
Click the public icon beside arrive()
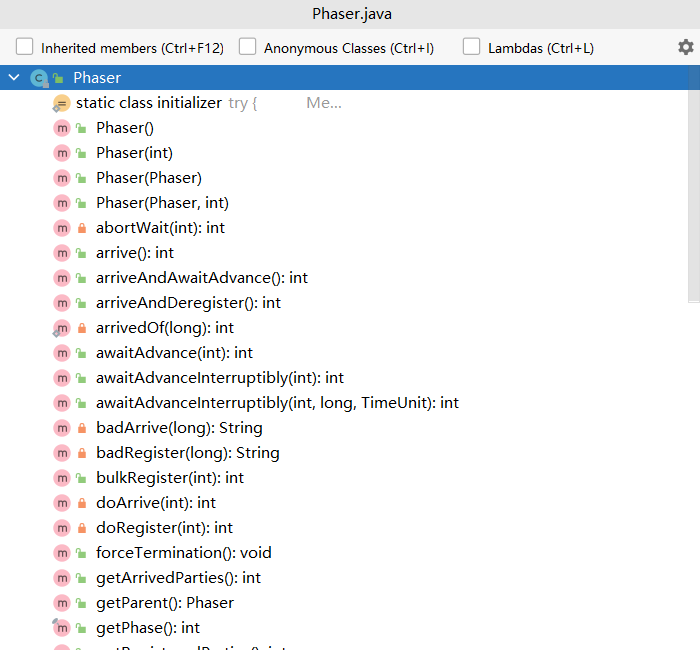pos(81,253)
